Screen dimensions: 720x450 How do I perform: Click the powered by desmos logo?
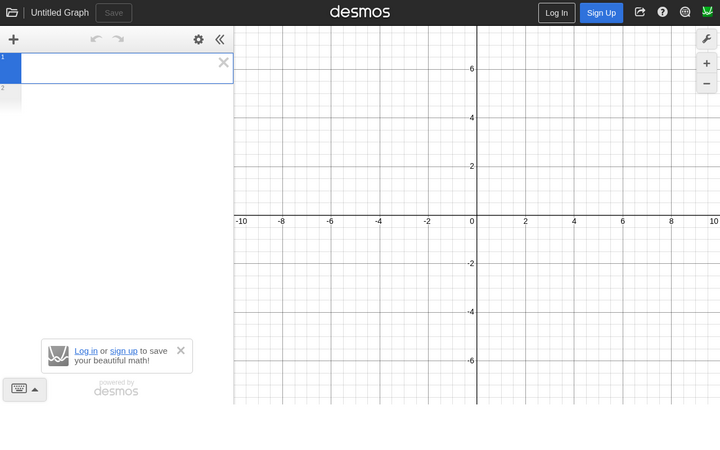coord(116,388)
